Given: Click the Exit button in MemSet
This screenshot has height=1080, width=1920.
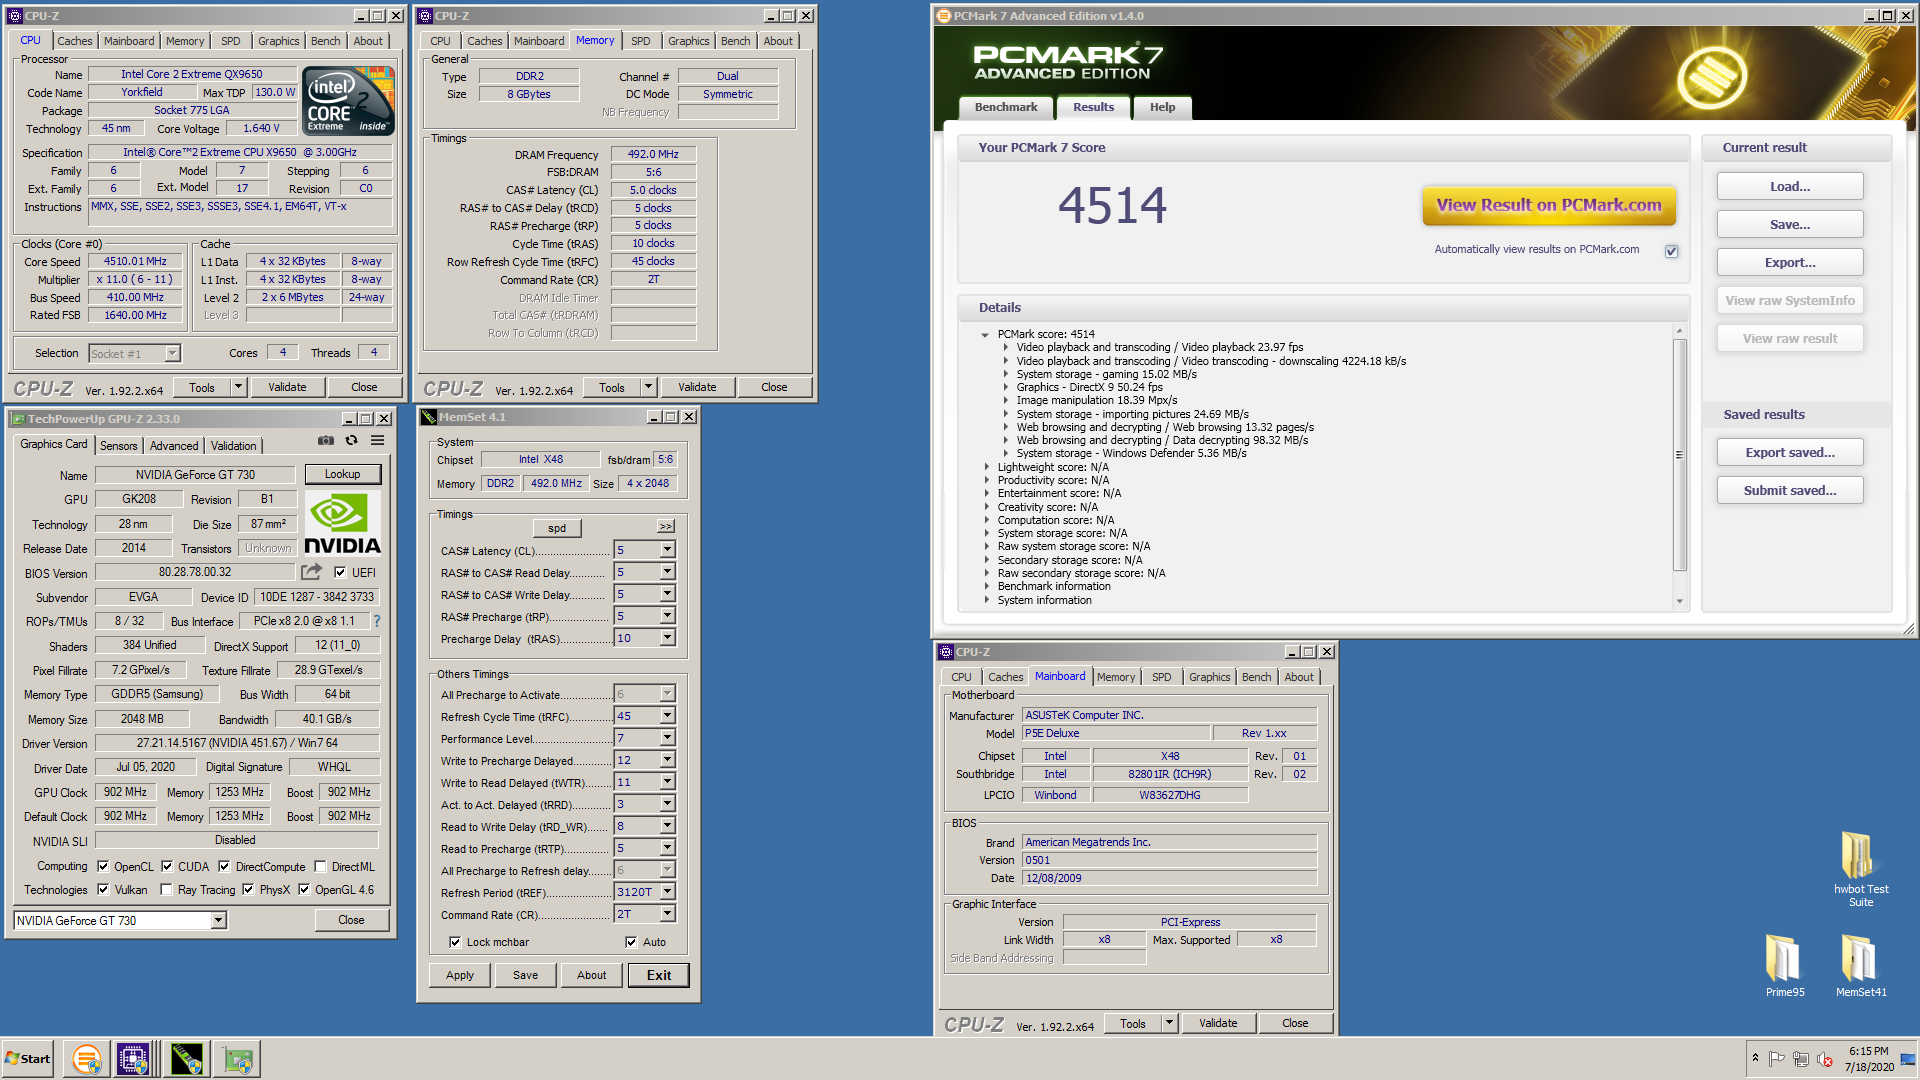Looking at the screenshot, I should click(x=659, y=975).
